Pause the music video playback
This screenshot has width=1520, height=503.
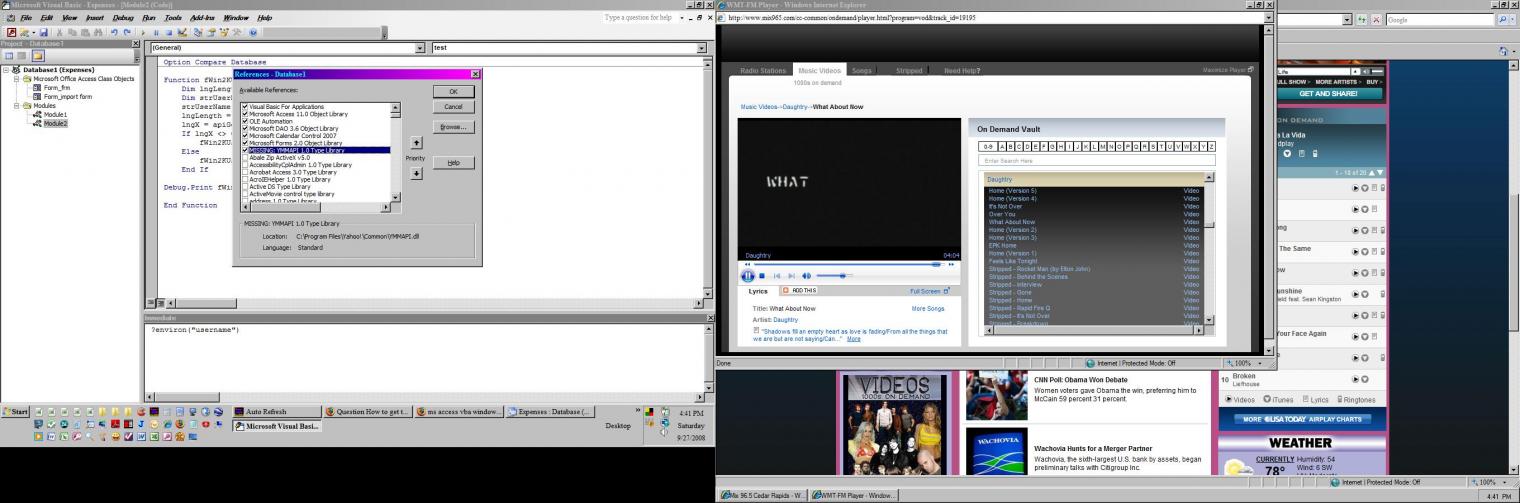(x=748, y=275)
